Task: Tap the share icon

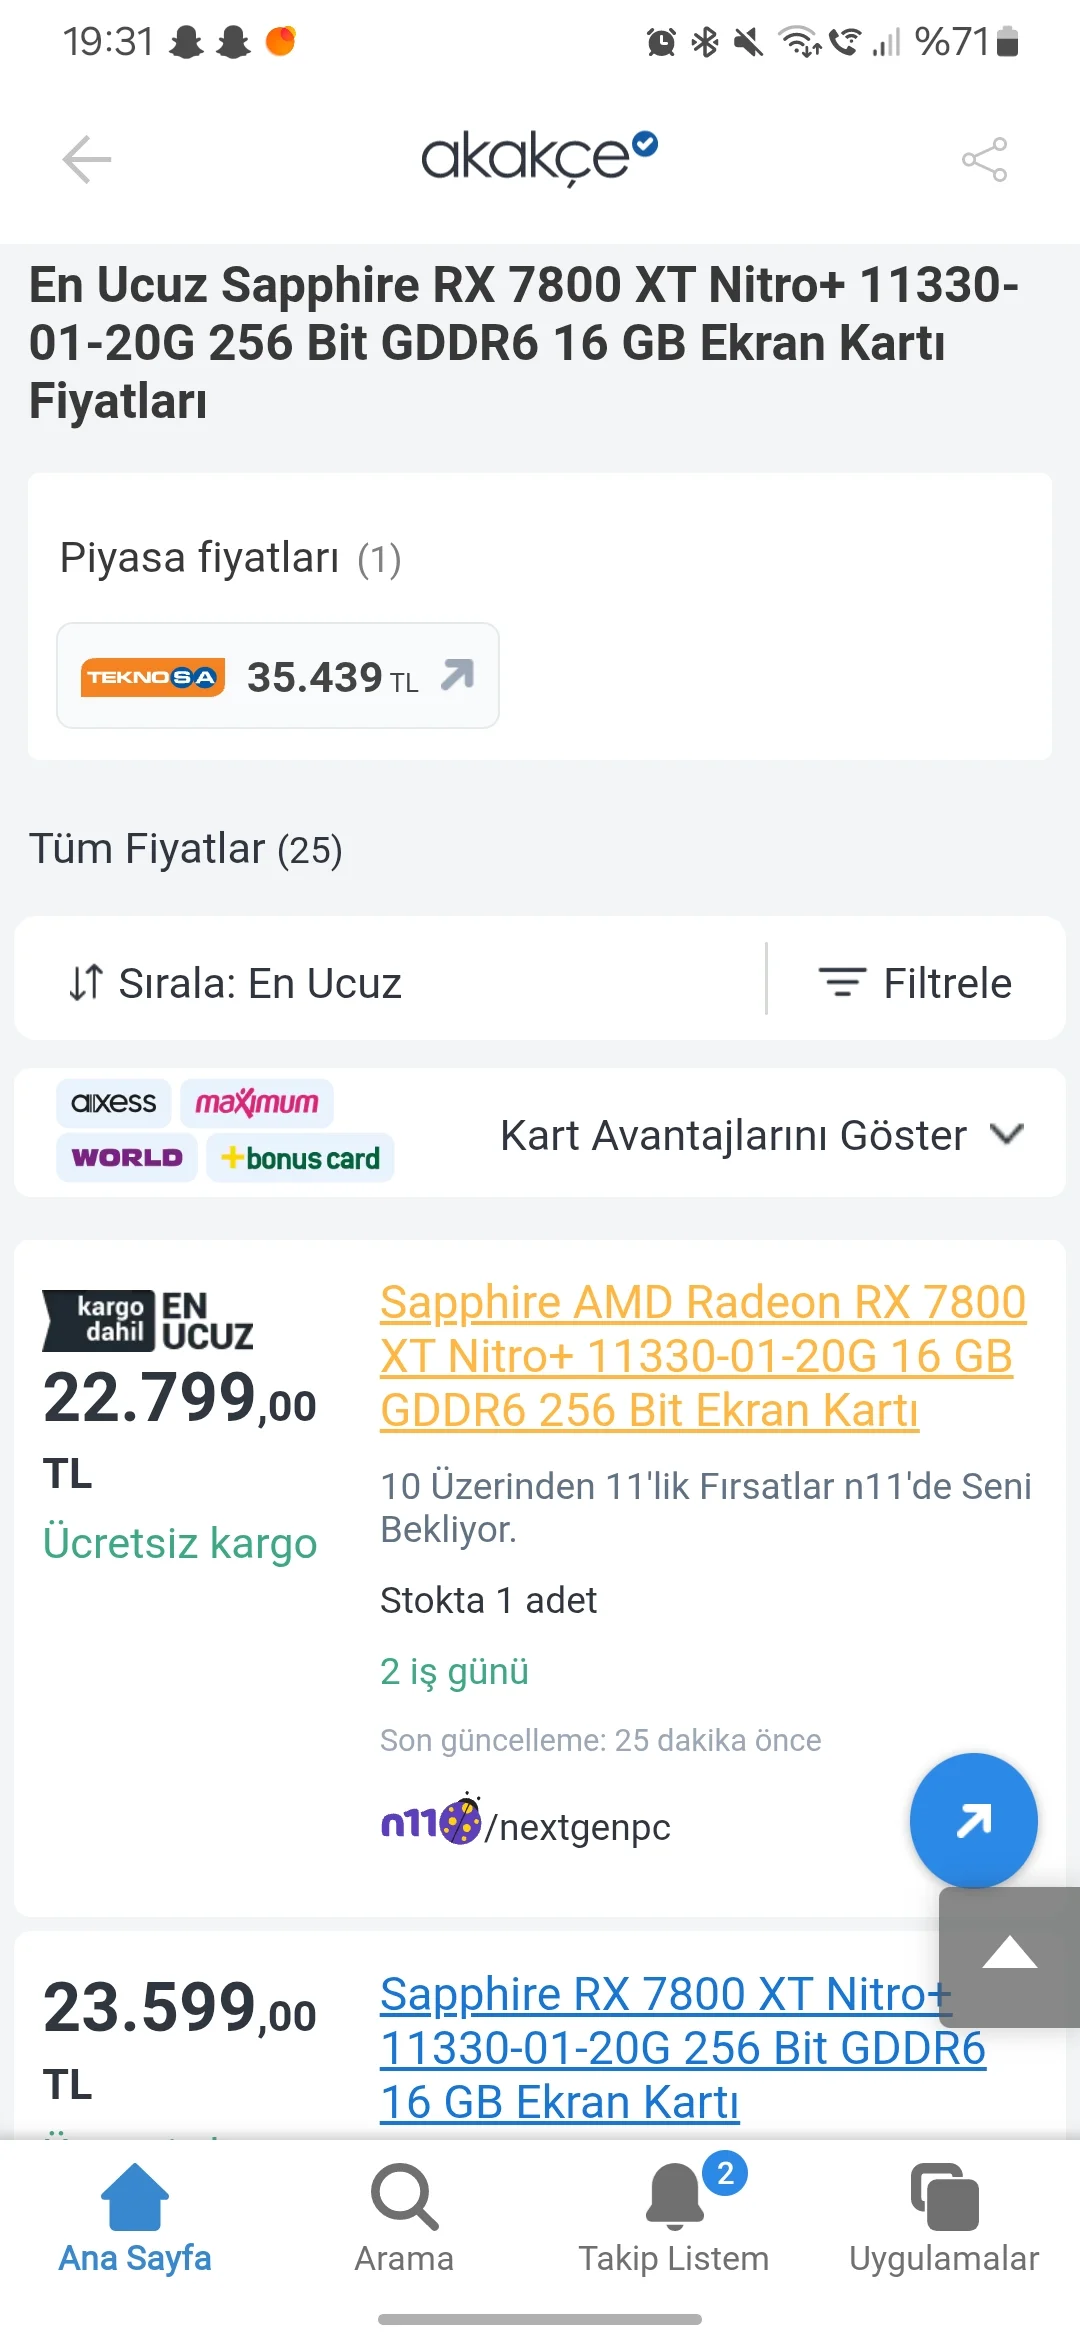Action: 984,159
